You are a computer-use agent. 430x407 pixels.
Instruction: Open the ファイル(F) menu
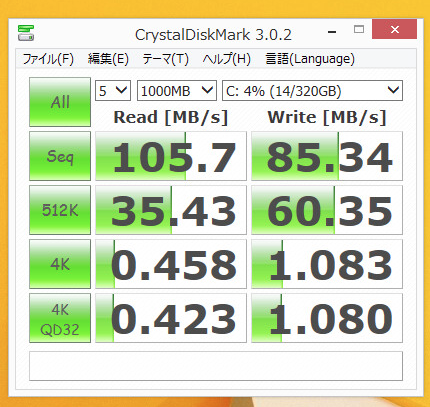click(48, 59)
